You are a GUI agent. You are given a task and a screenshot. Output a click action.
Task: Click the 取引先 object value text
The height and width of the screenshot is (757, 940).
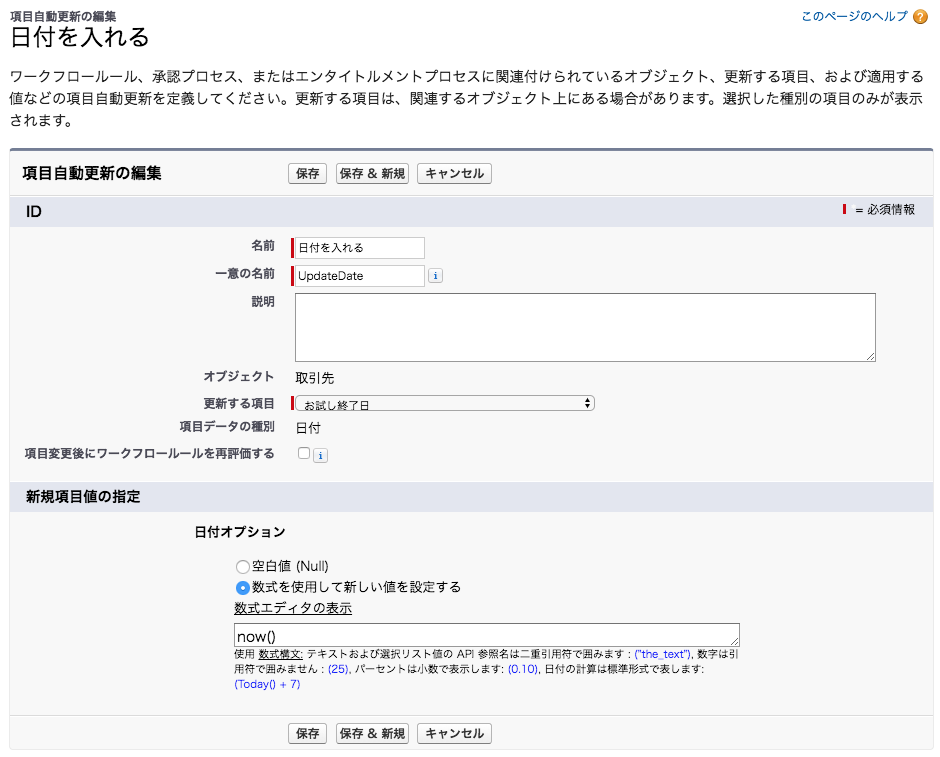tap(315, 378)
